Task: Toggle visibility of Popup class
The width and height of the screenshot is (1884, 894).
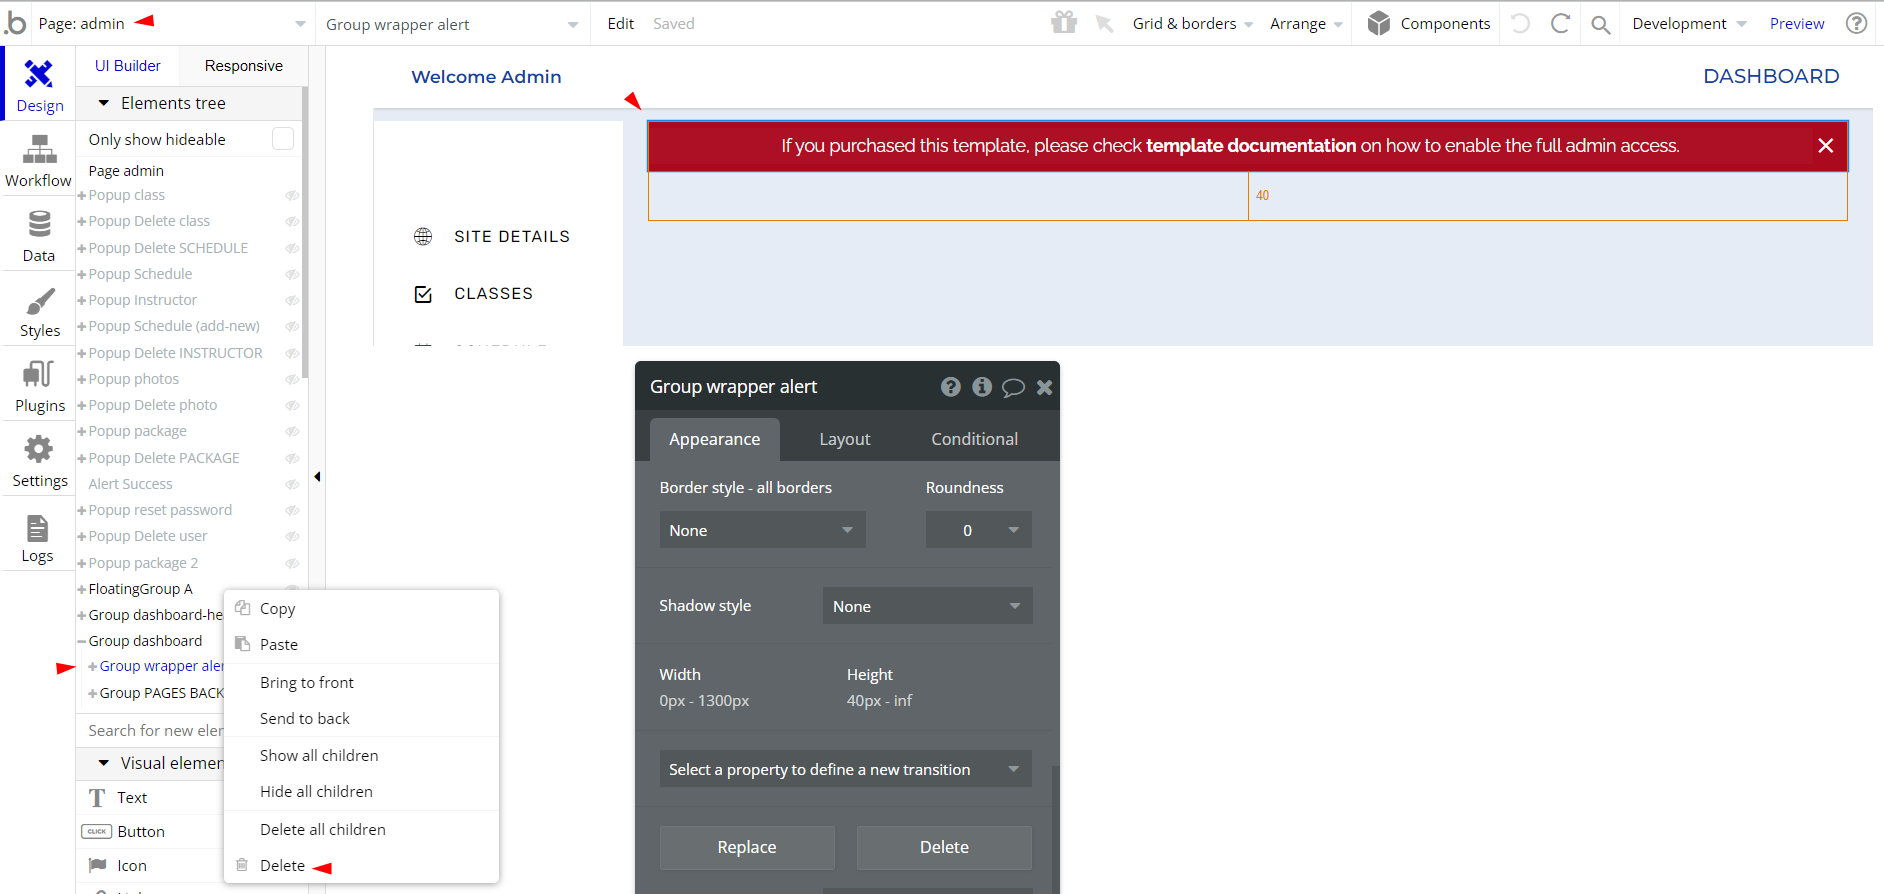Action: (292, 195)
